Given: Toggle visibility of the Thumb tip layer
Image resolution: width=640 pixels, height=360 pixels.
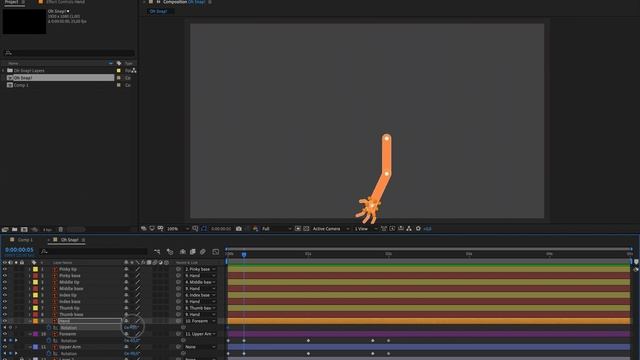Looking at the screenshot, I should tap(5, 308).
